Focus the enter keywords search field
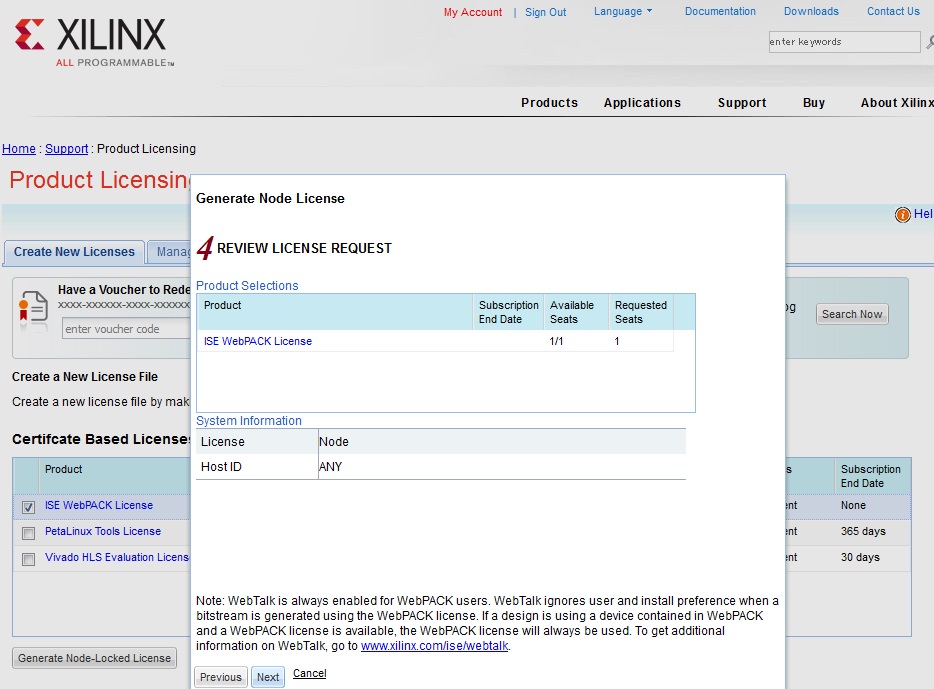Screen dimensions: 934x689 844,42
